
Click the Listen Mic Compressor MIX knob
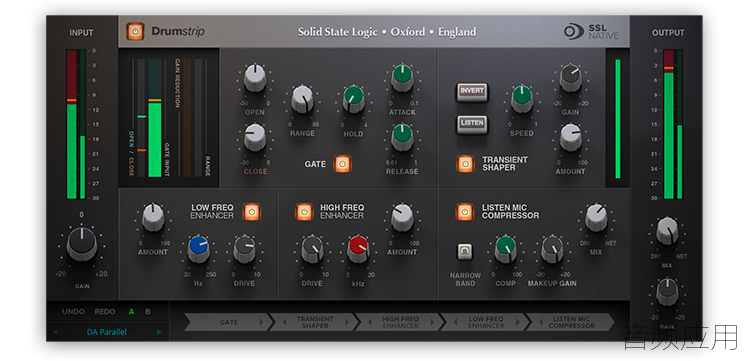point(596,217)
